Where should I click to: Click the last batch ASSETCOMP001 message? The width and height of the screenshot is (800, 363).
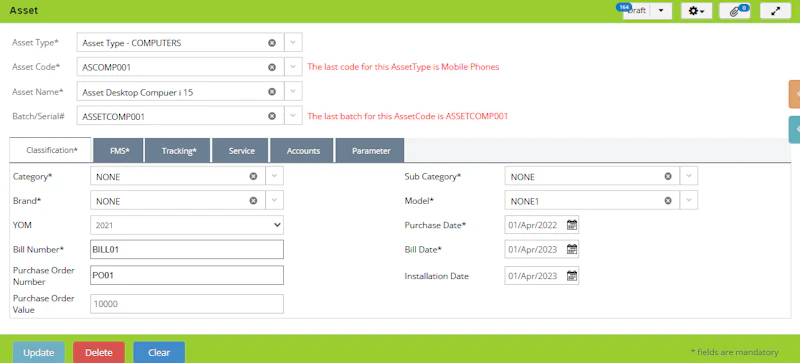coord(408,116)
